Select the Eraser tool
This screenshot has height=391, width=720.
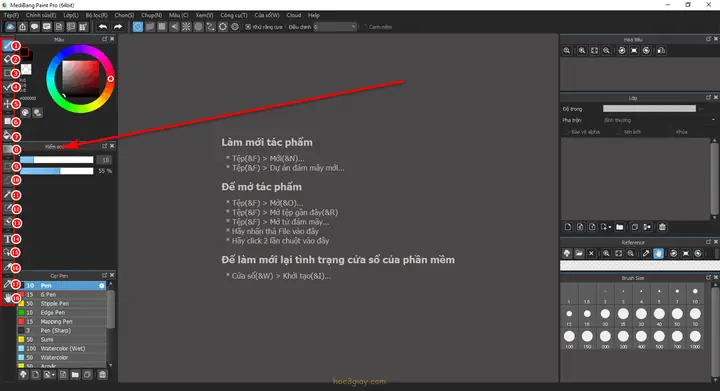tap(7, 59)
